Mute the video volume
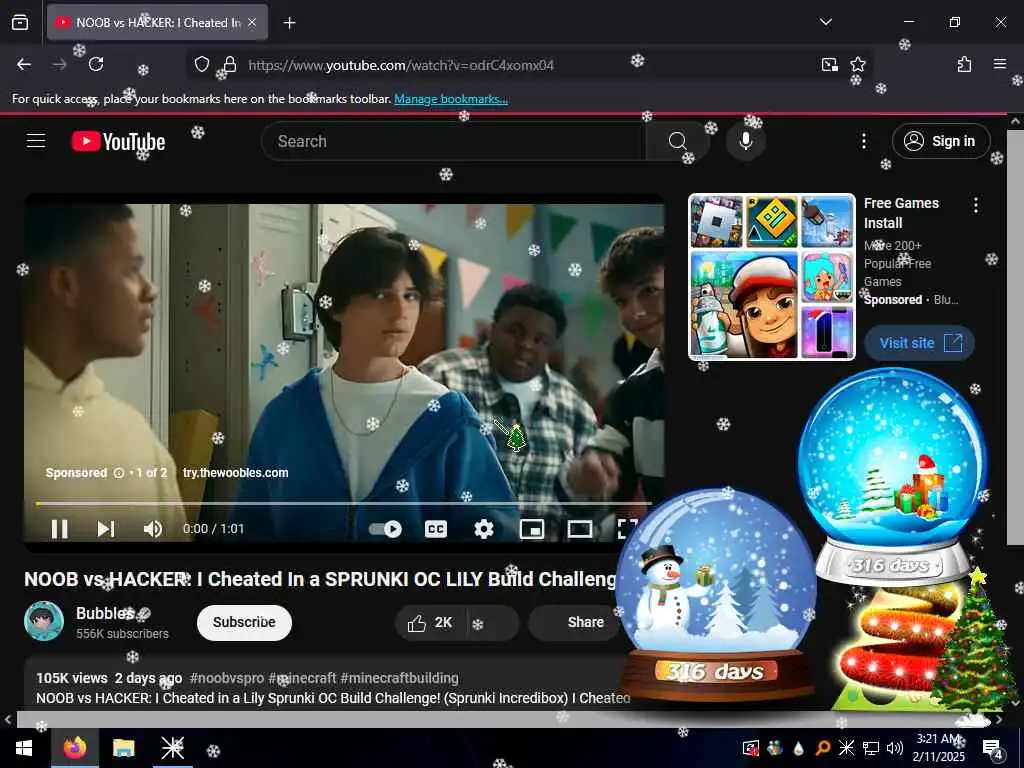1024x768 pixels. (152, 528)
